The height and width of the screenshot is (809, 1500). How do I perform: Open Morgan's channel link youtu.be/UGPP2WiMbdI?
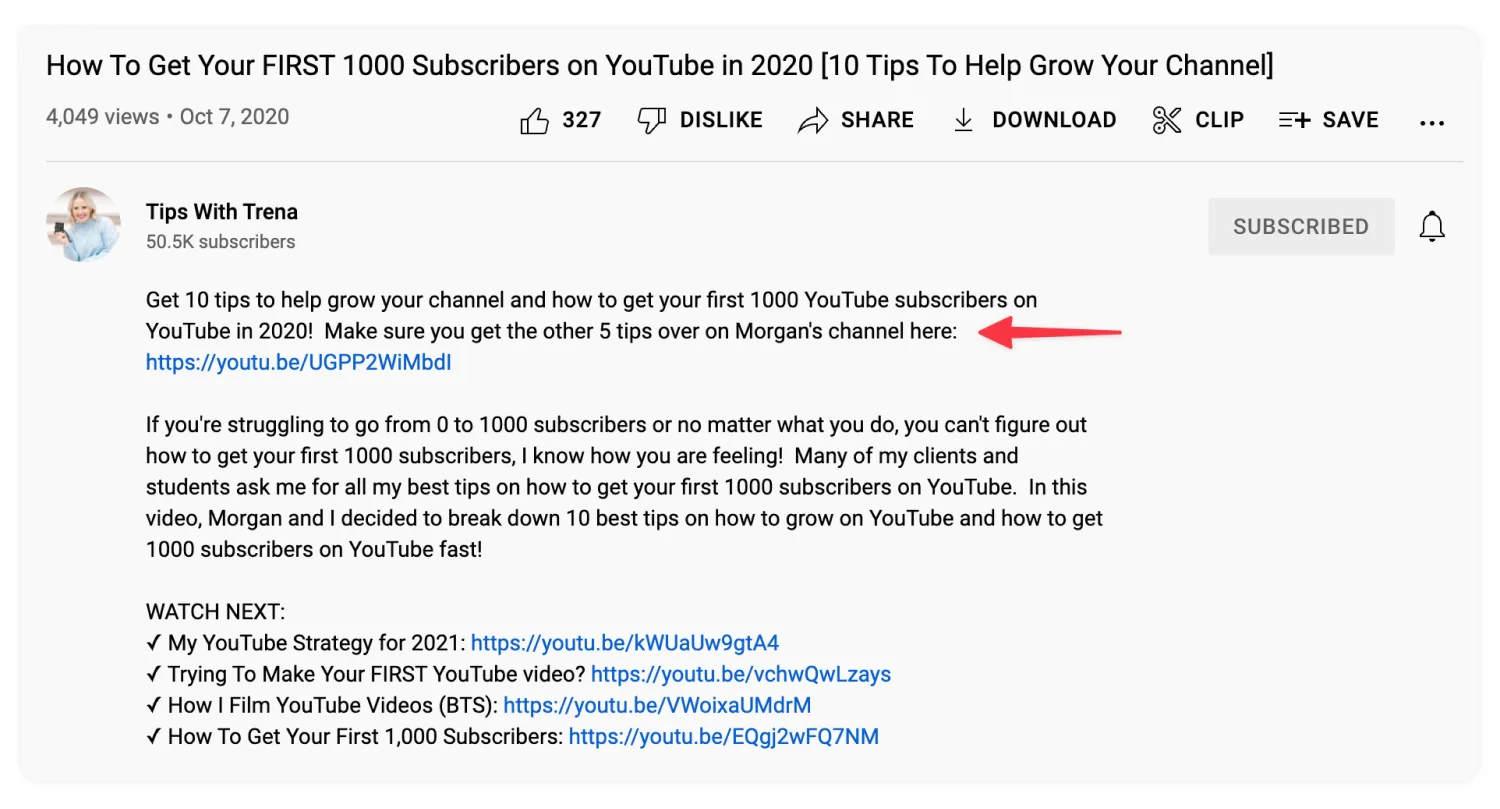point(298,362)
